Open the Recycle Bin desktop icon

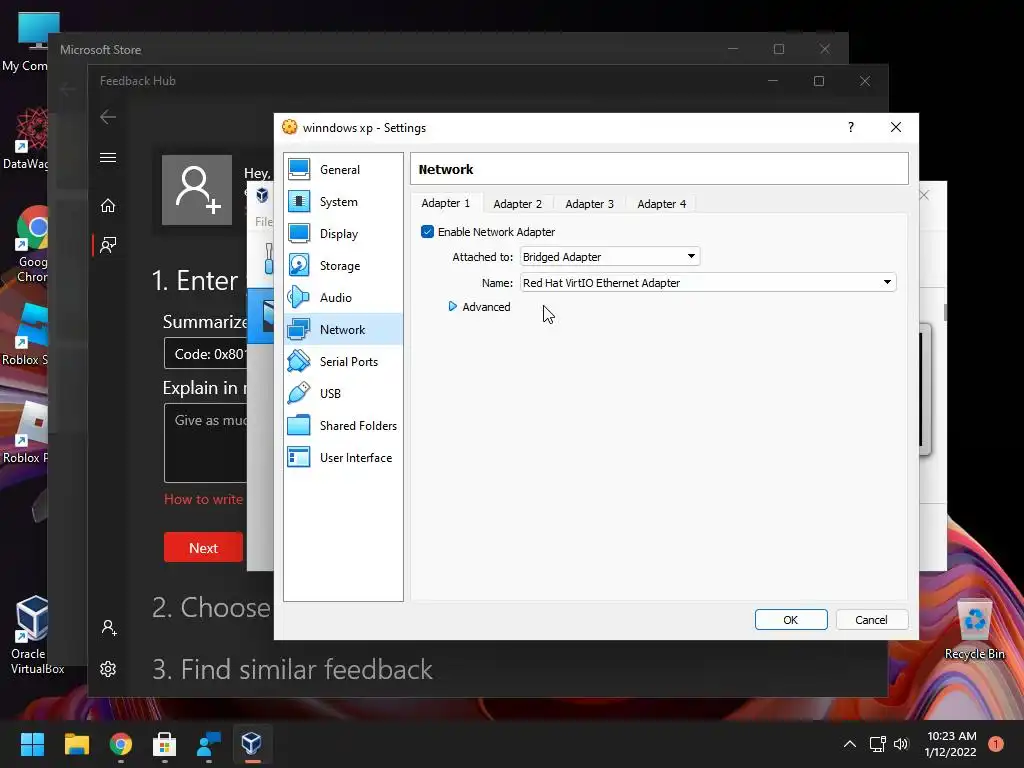974,629
